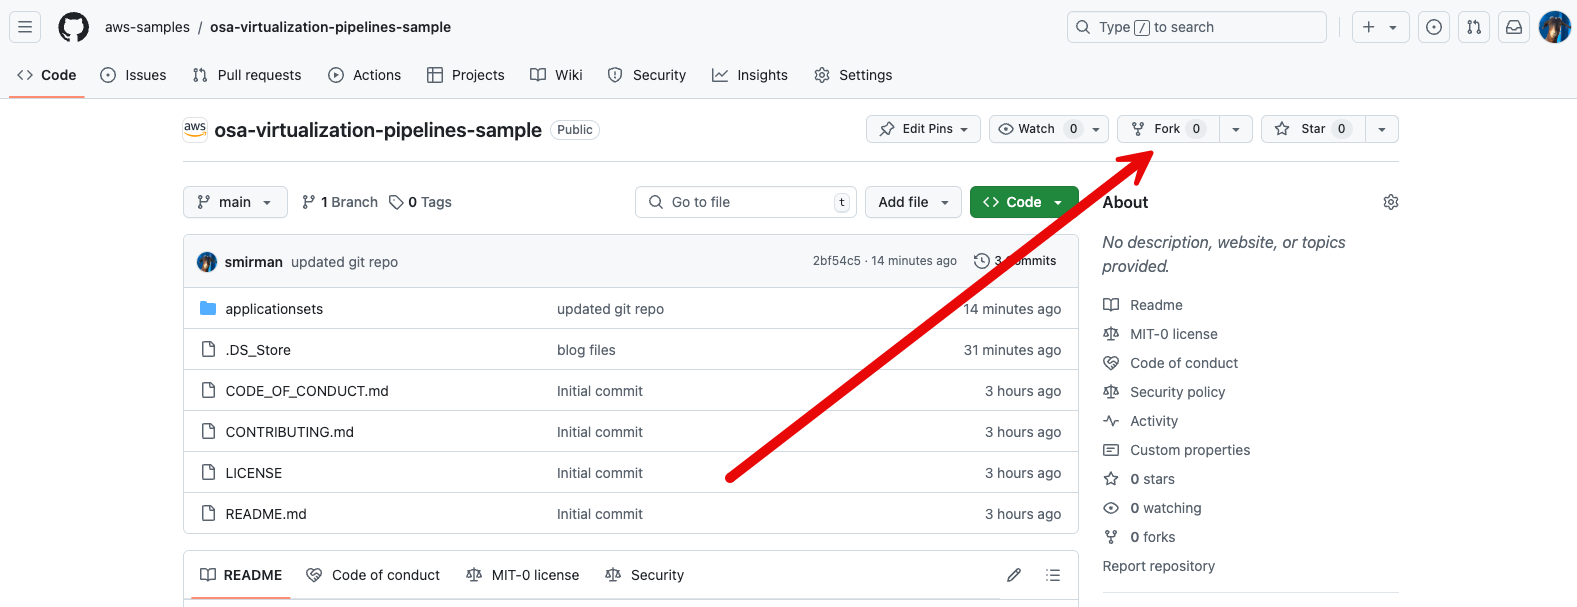Click the 0 Tags link
The width and height of the screenshot is (1577, 607).
(420, 202)
